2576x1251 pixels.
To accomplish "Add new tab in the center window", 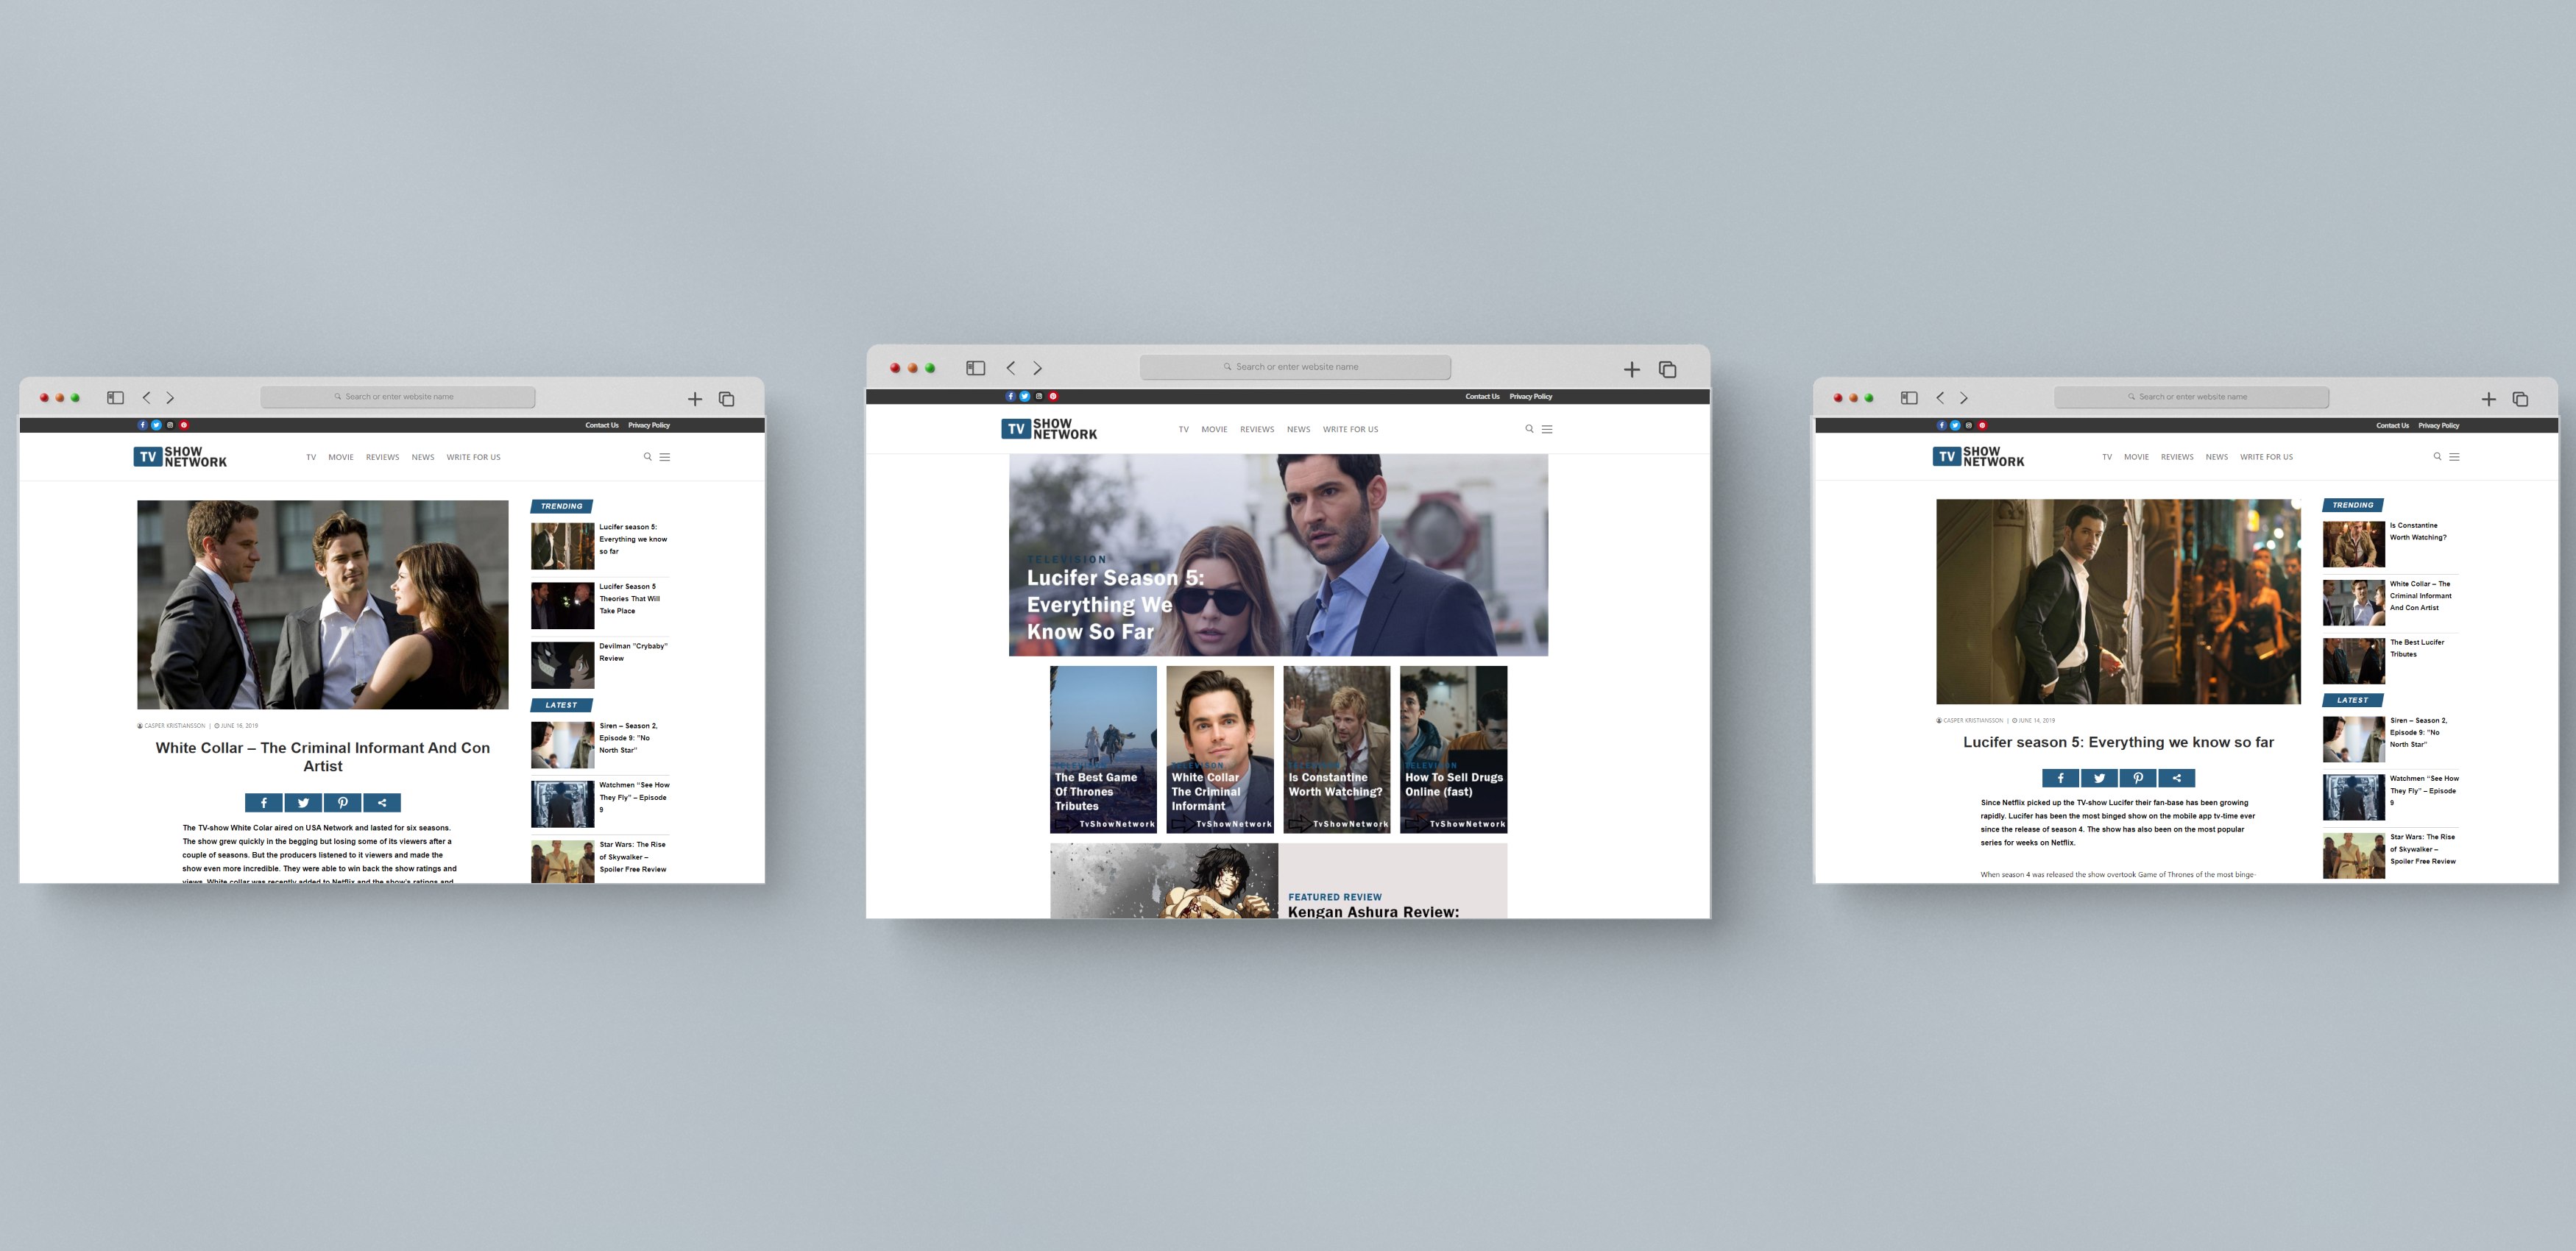I will (1632, 370).
